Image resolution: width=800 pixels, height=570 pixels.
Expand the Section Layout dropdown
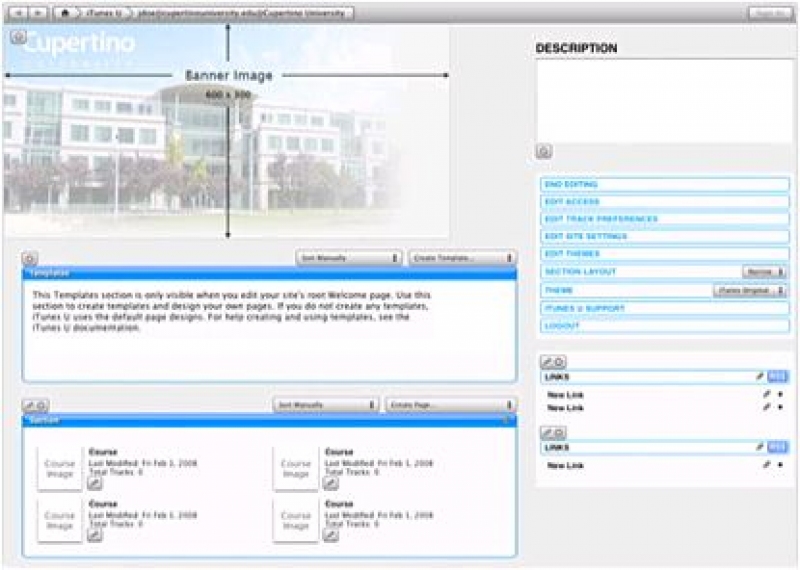coord(765,272)
